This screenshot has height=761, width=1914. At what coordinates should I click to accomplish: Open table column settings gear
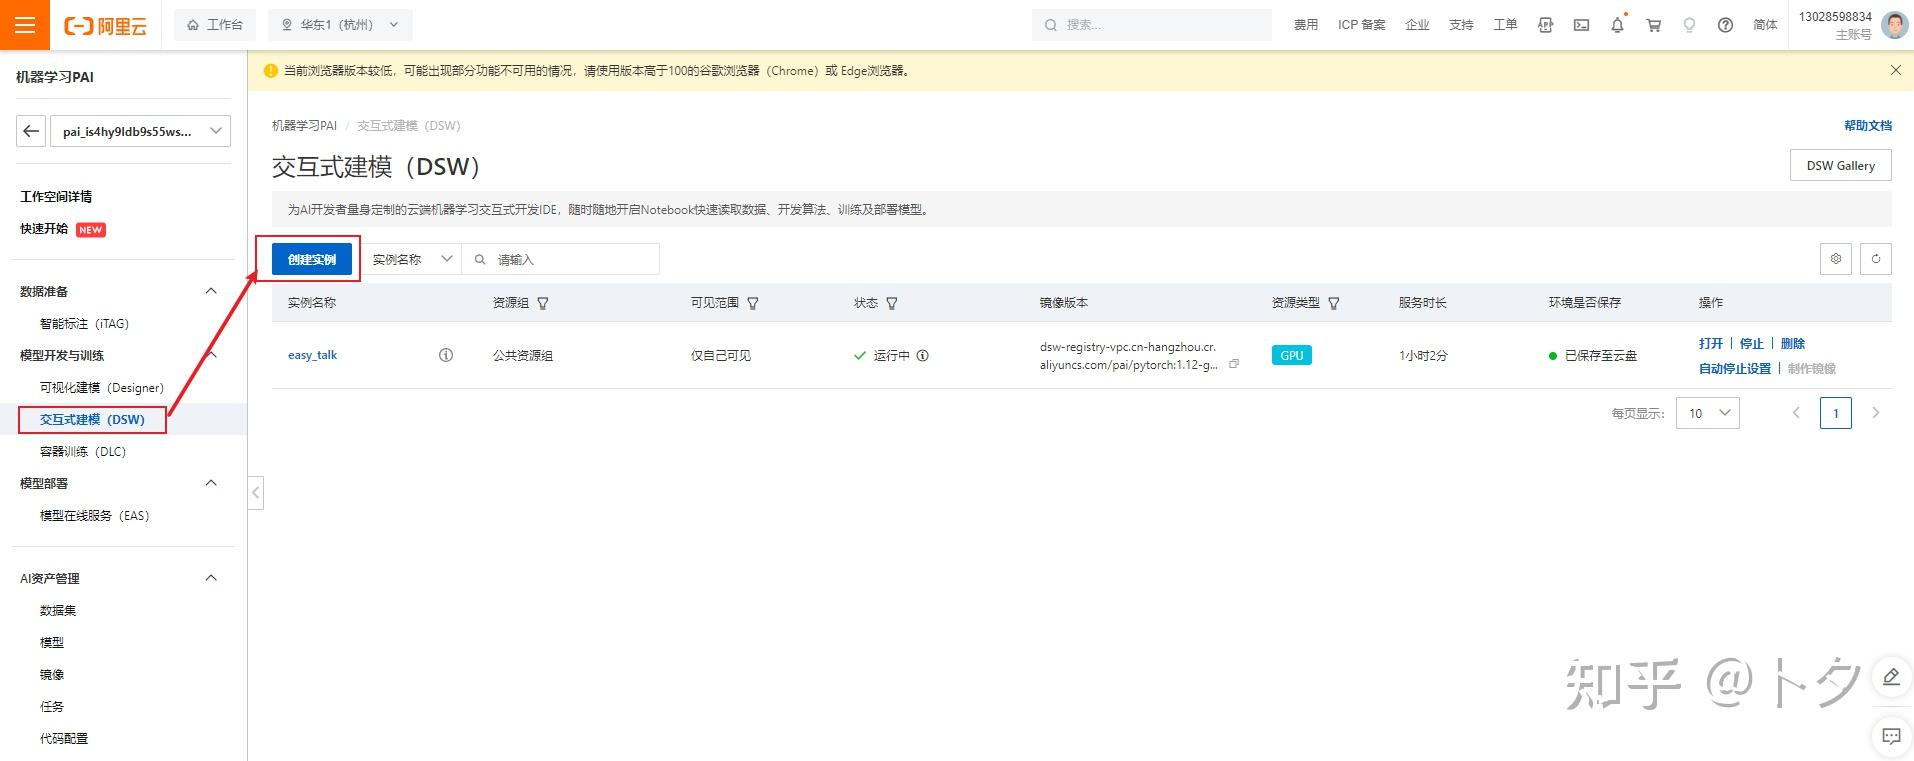coord(1836,259)
